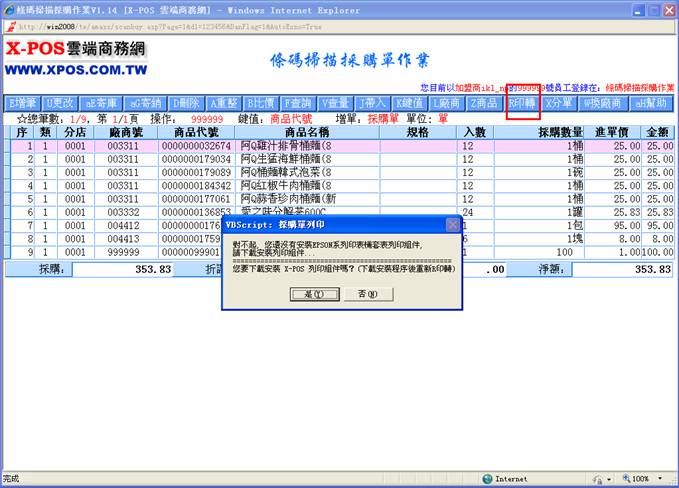
Task: Select row 1 product code 0000000032674
Action: [196, 146]
